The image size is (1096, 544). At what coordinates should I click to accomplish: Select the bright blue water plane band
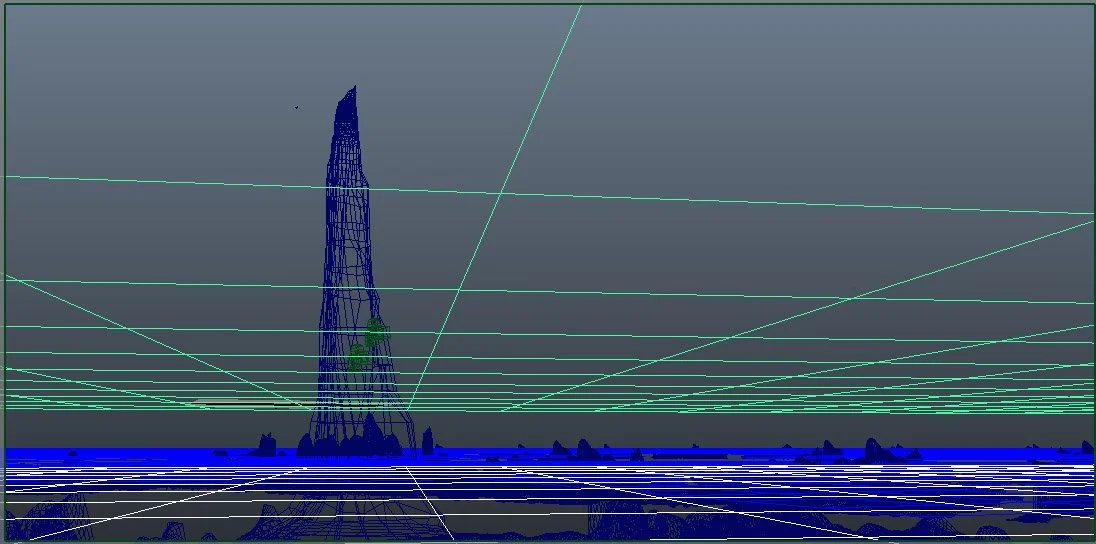548,456
